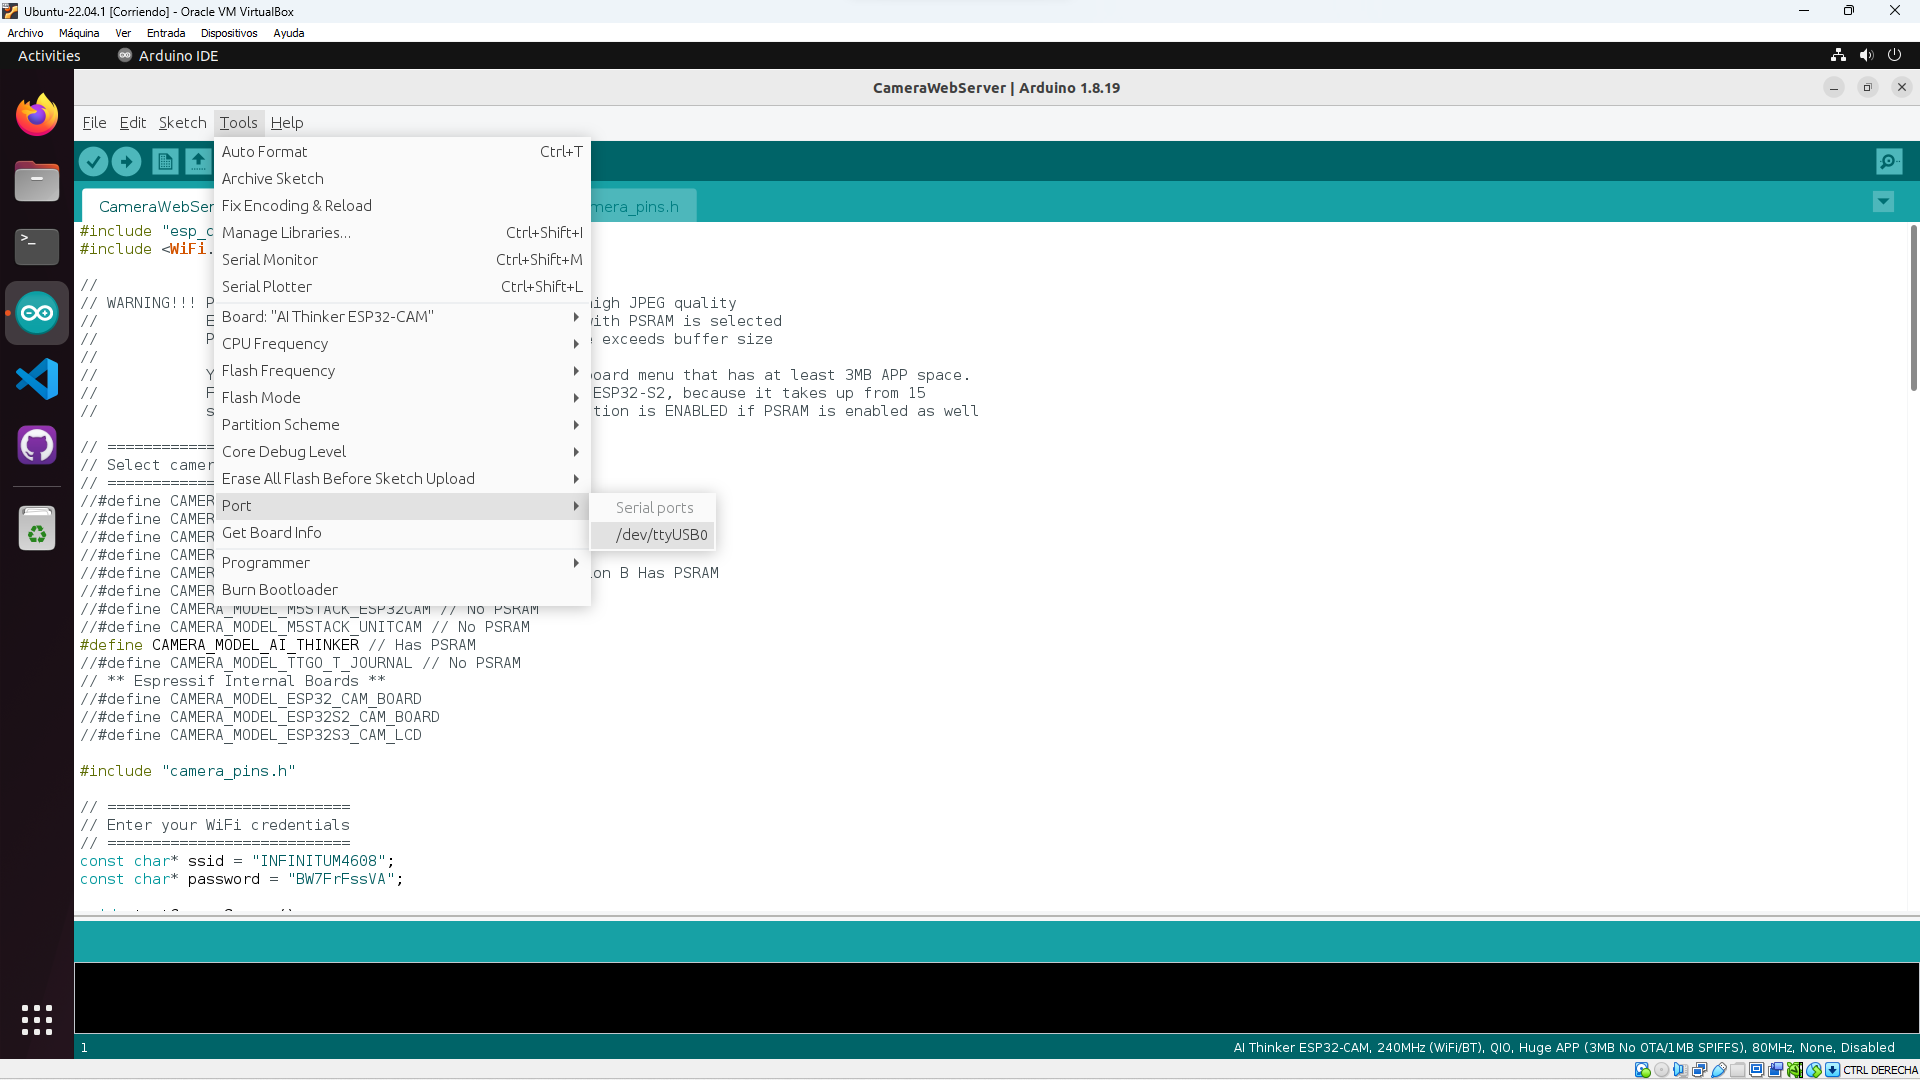Screen dimensions: 1920x1080
Task: Open GitHub Desktop dock icon
Action: 37,445
